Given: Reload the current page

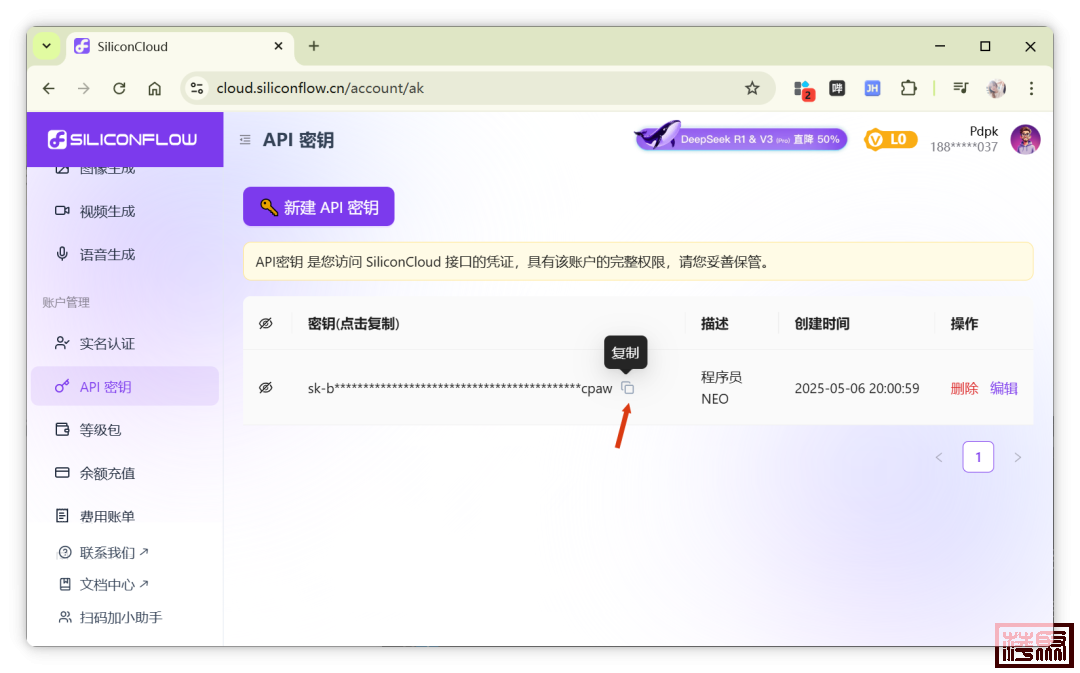Looking at the screenshot, I should coord(119,88).
